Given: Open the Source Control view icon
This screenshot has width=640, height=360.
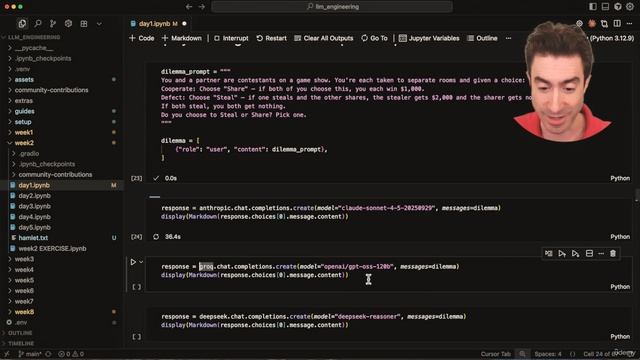Looking at the screenshot, I should 53,24.
